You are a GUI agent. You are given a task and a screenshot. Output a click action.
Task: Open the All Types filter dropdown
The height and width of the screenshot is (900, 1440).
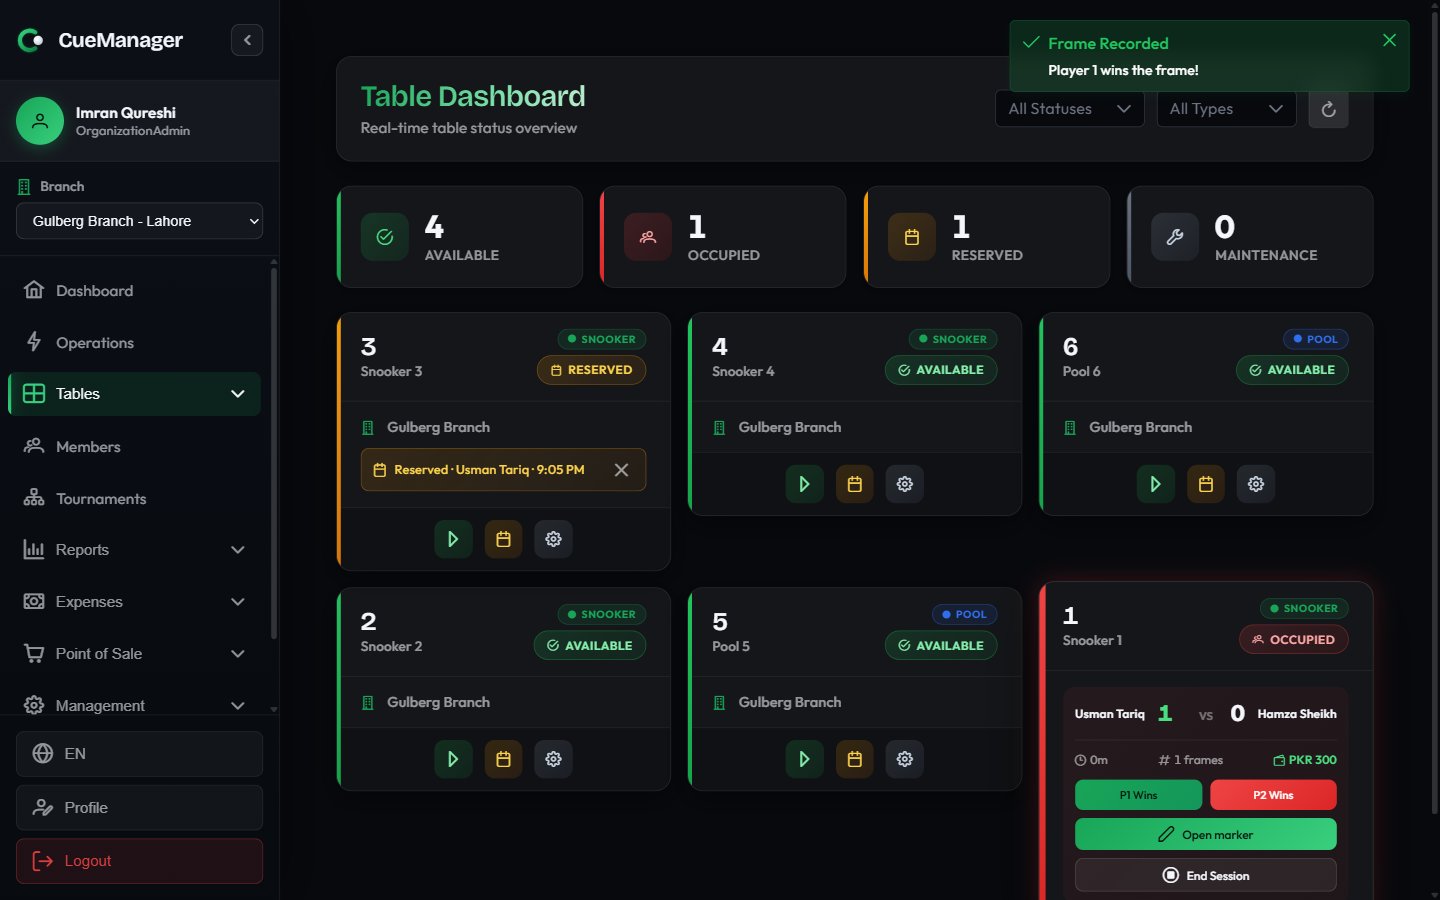click(1226, 109)
